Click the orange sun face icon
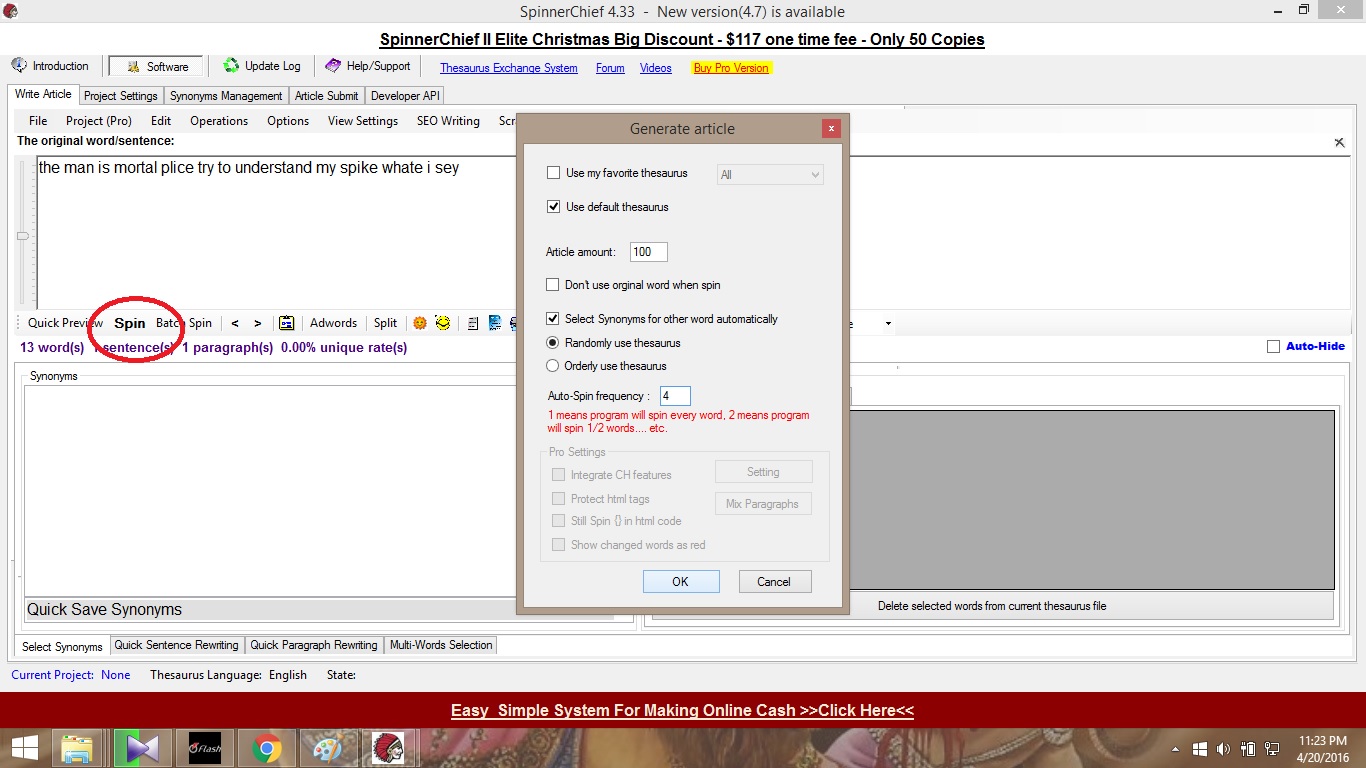 [x=420, y=323]
